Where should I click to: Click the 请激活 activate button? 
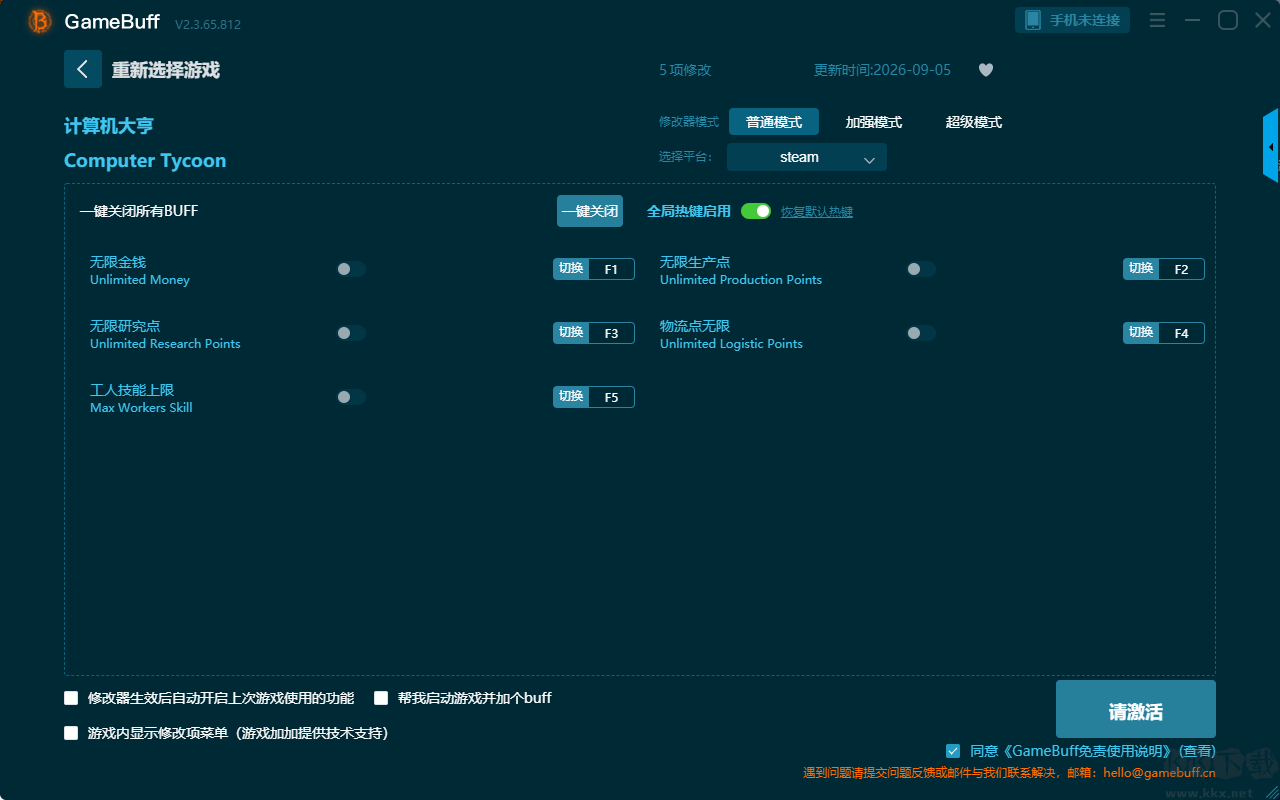[1136, 709]
